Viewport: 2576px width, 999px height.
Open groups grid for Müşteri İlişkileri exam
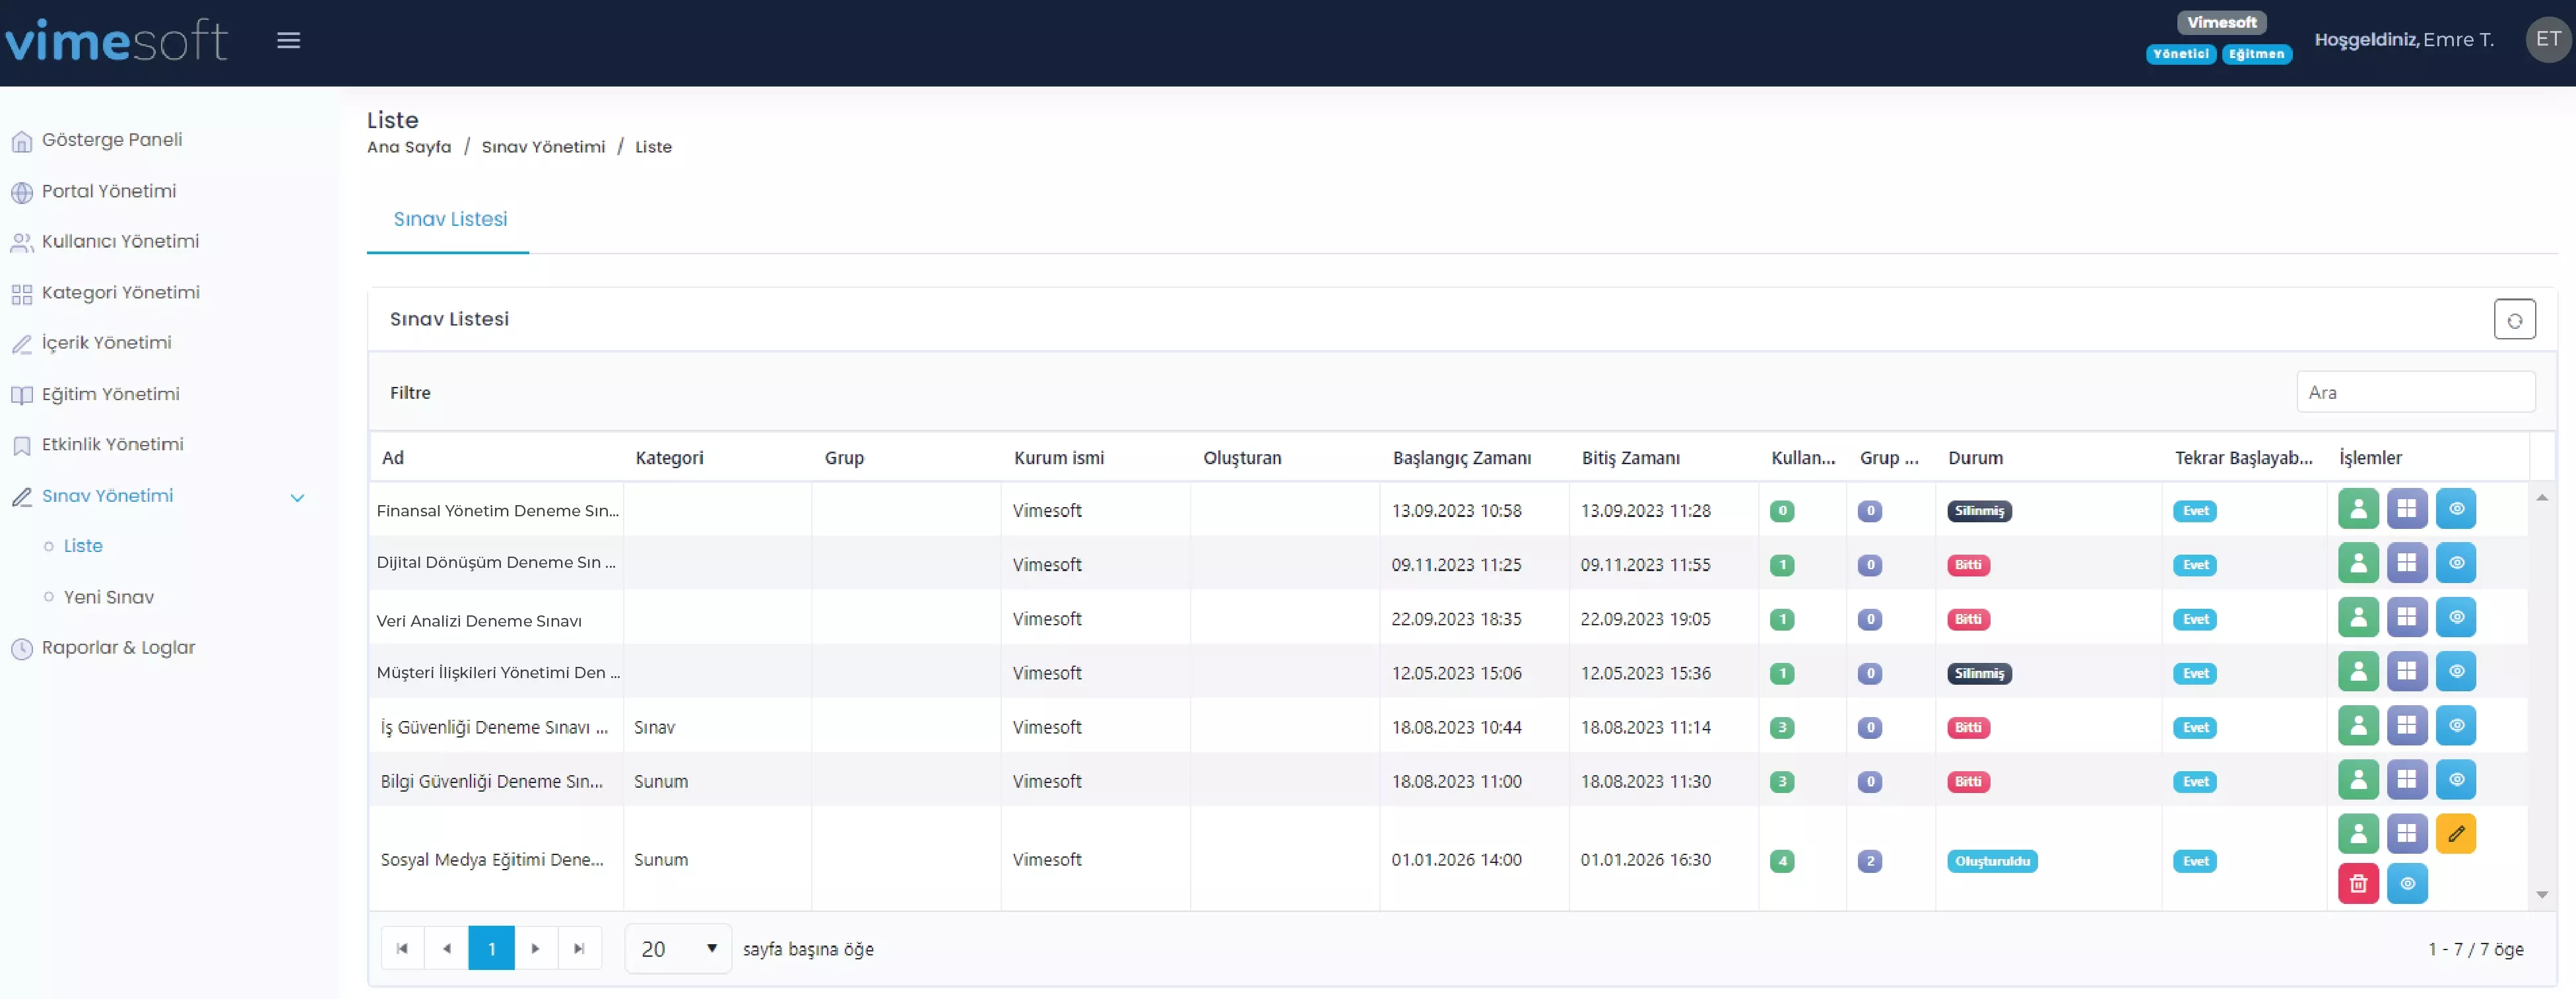click(x=2407, y=671)
